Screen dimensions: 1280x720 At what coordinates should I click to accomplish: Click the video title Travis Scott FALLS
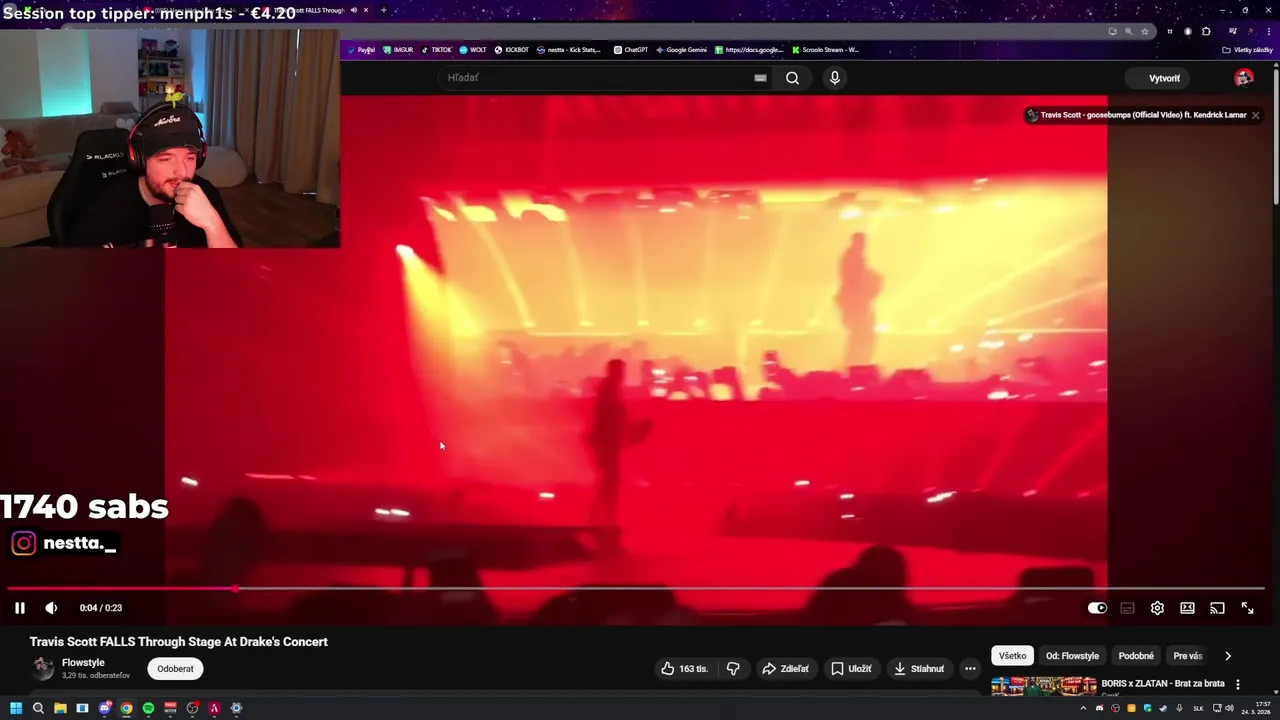179,642
